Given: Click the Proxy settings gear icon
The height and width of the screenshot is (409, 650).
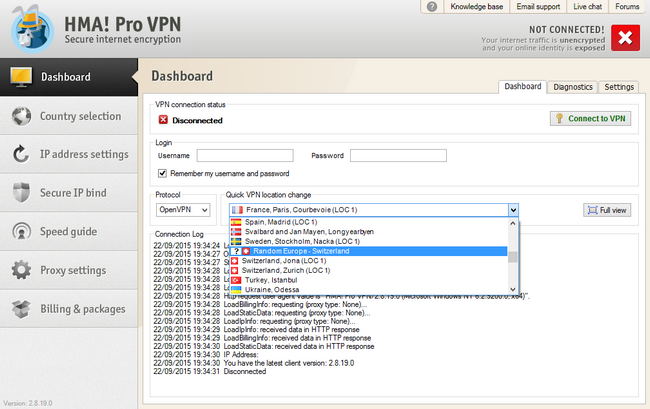Looking at the screenshot, I should [x=21, y=270].
